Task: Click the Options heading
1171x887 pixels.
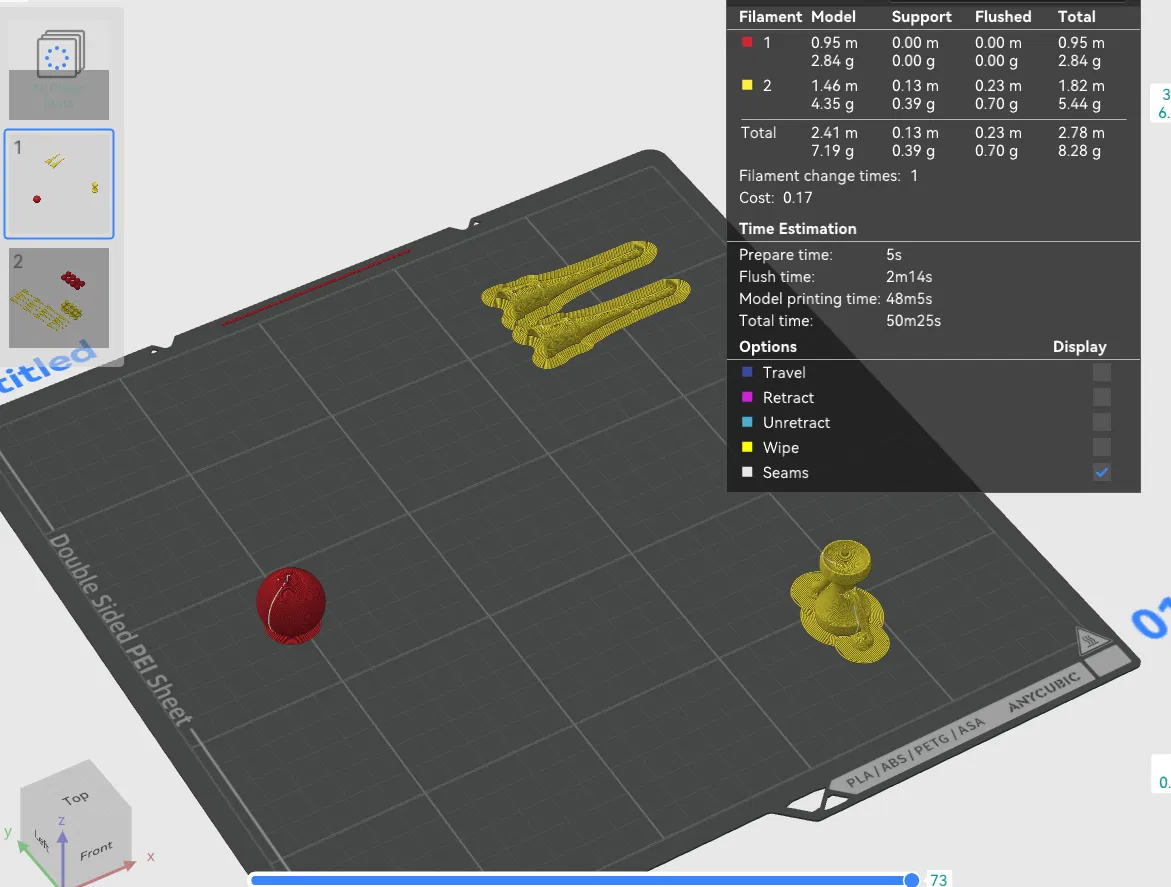Action: 768,346
